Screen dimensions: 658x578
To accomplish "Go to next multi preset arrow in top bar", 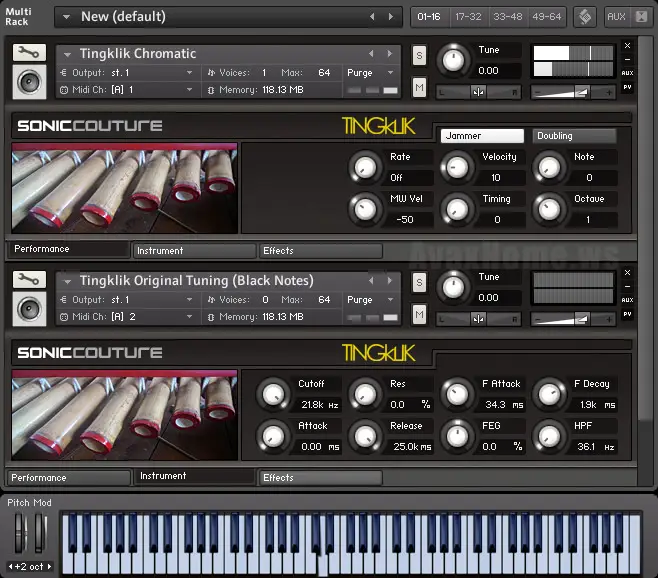I will [x=391, y=17].
